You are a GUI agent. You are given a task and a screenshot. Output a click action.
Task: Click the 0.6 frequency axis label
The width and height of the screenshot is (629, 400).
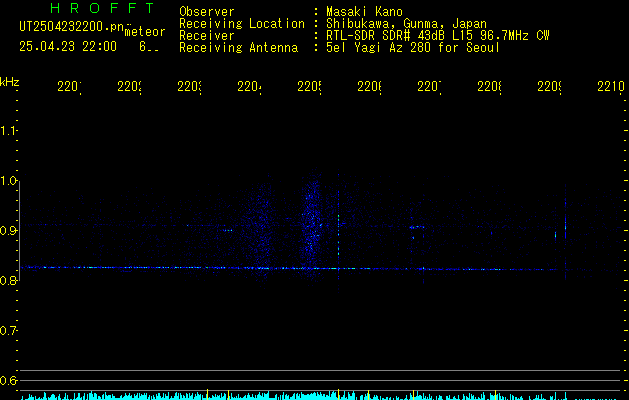pyautogui.click(x=8, y=380)
